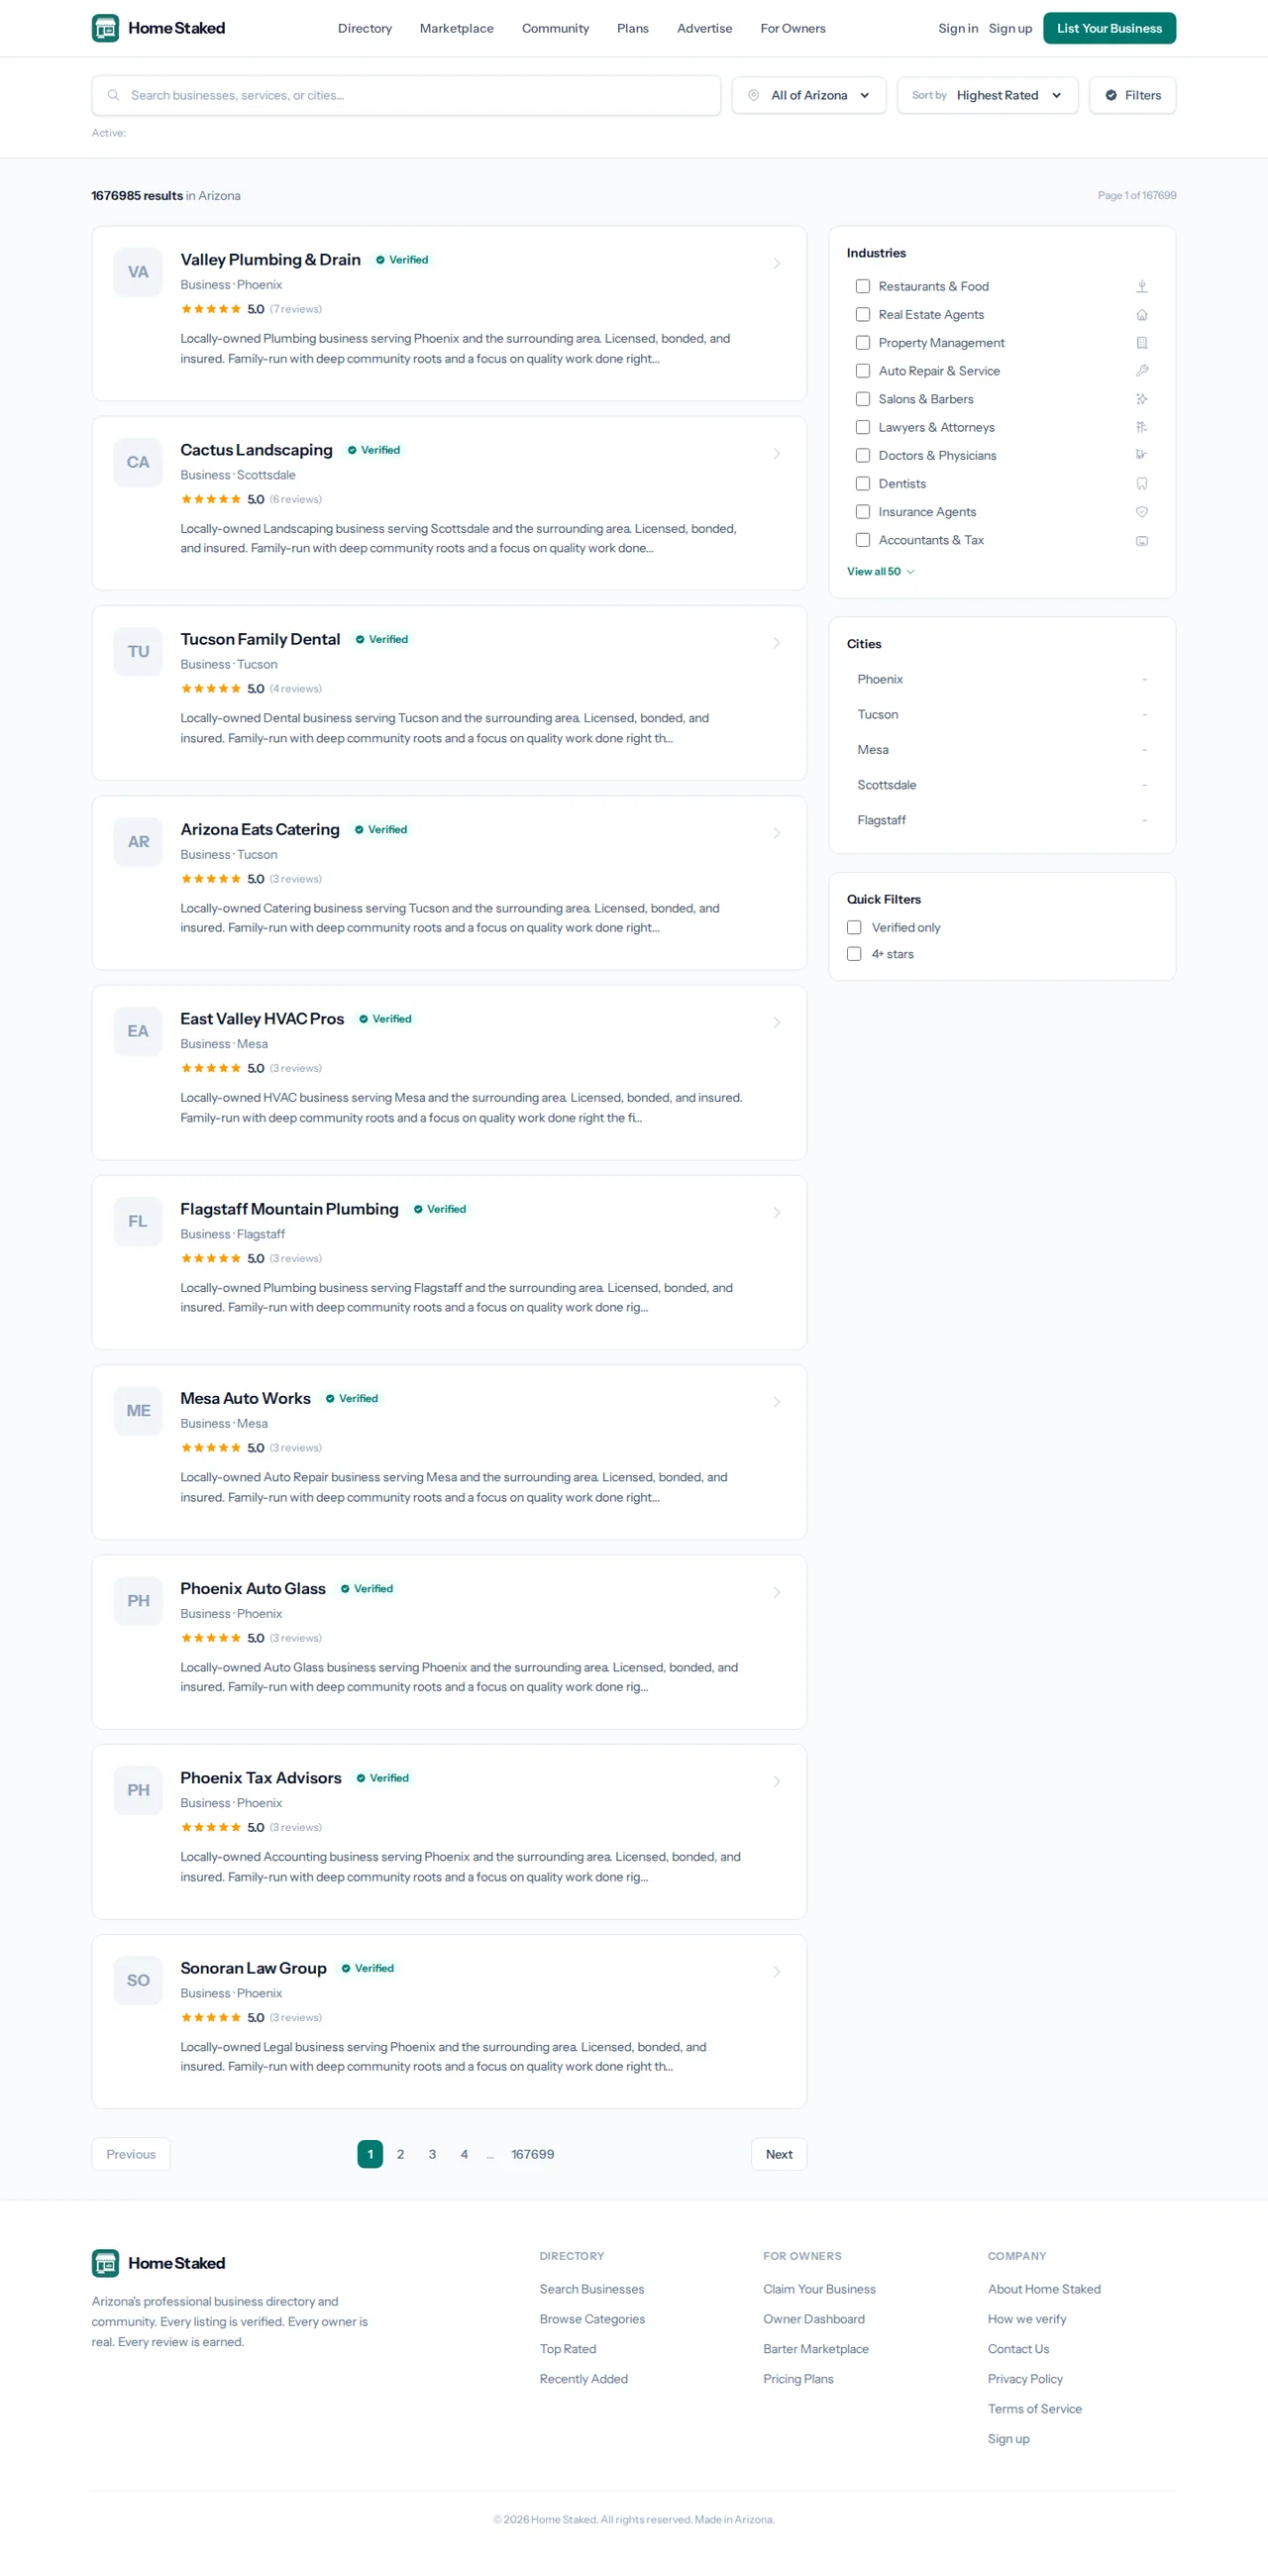Expand View all 50 industries

pos(880,572)
